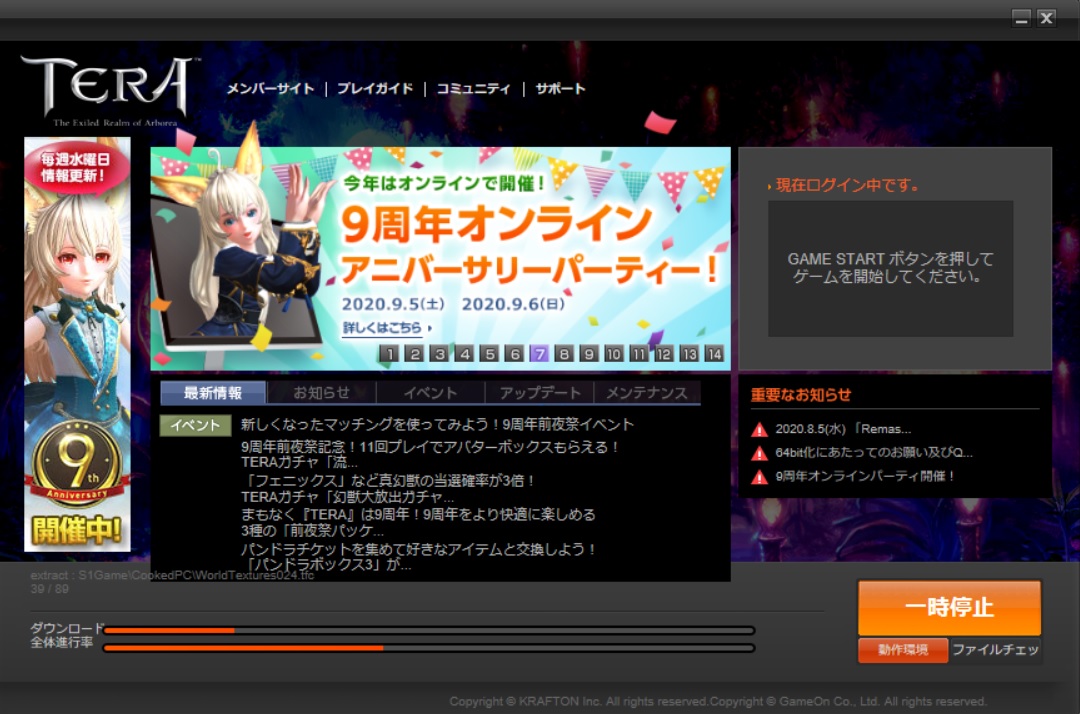Open the メンバーサイト menu link
Viewport: 1080px width, 714px height.
click(x=270, y=89)
